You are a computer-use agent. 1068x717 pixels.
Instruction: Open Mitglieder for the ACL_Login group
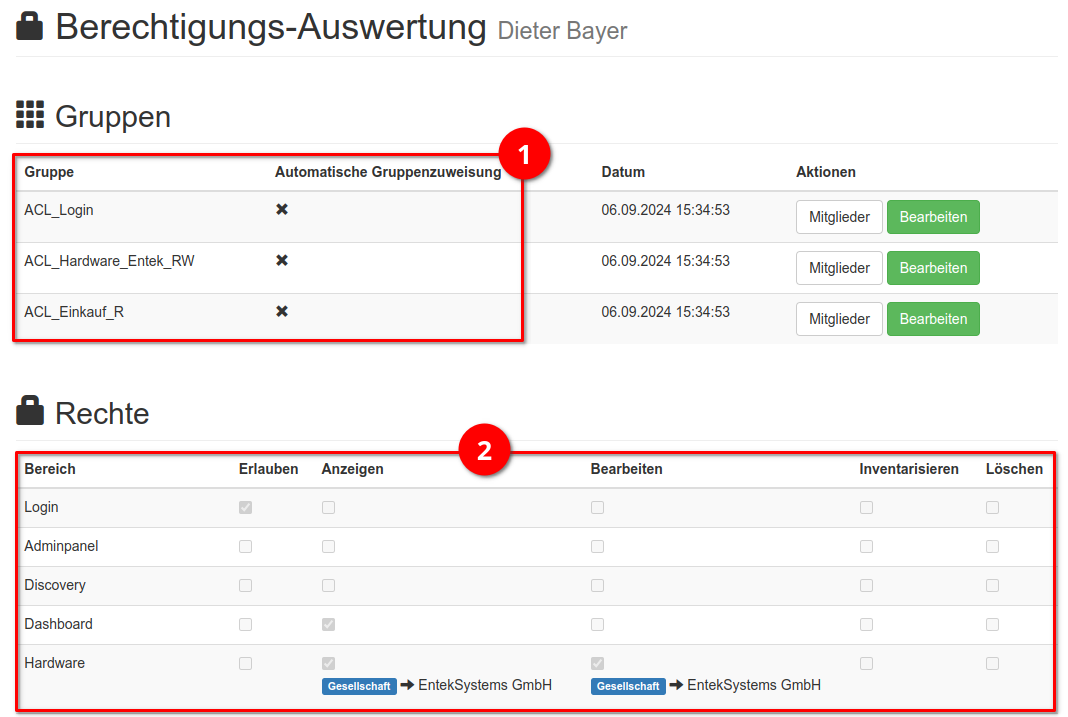(838, 217)
